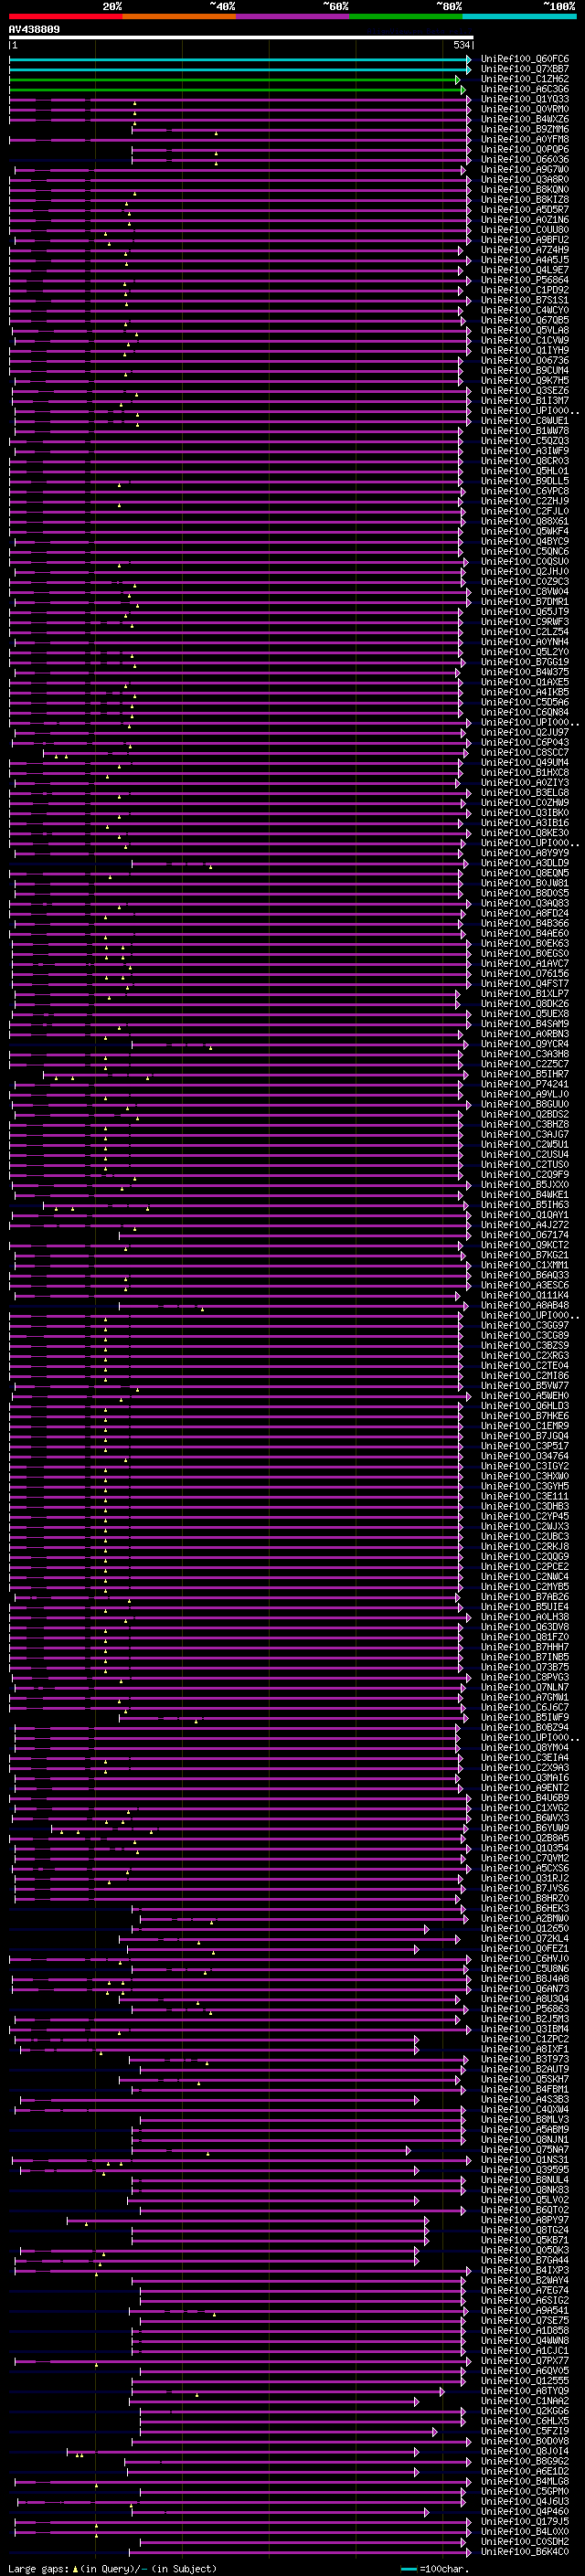
Task: Select the label UniRef100_Q5WLA8
Action: pyautogui.click(x=525, y=330)
